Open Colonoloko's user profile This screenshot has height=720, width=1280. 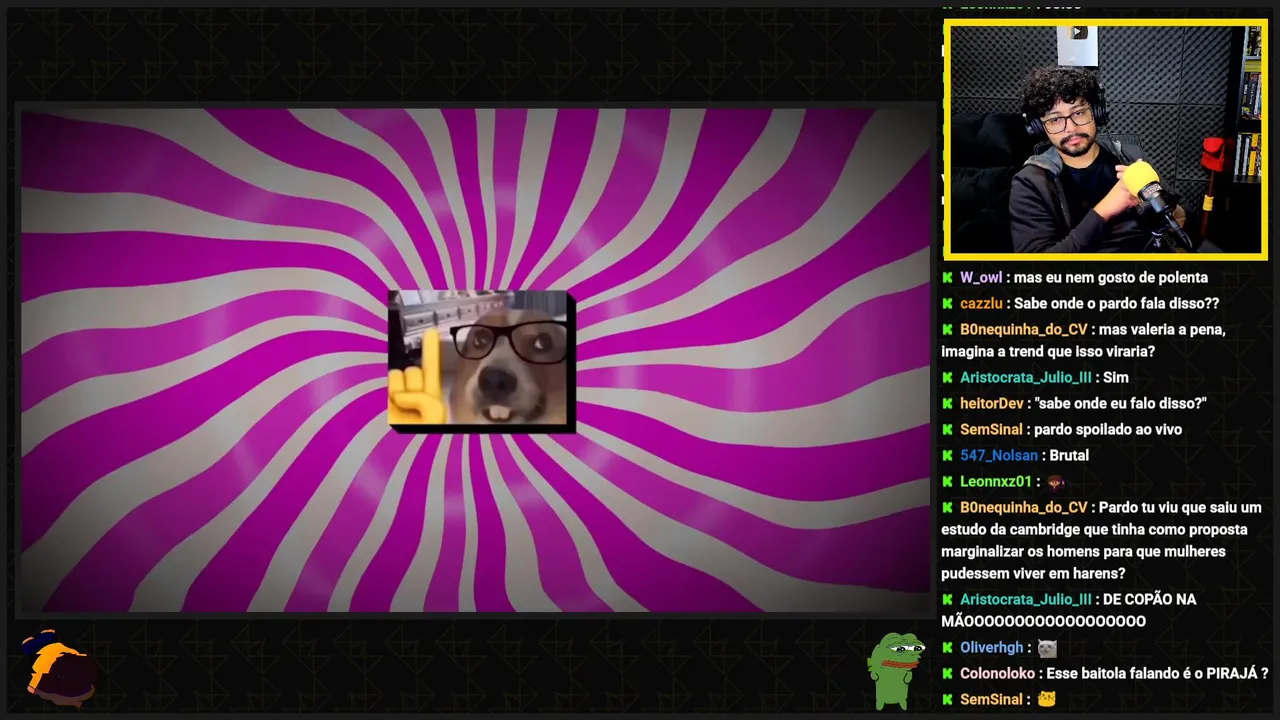pos(997,674)
